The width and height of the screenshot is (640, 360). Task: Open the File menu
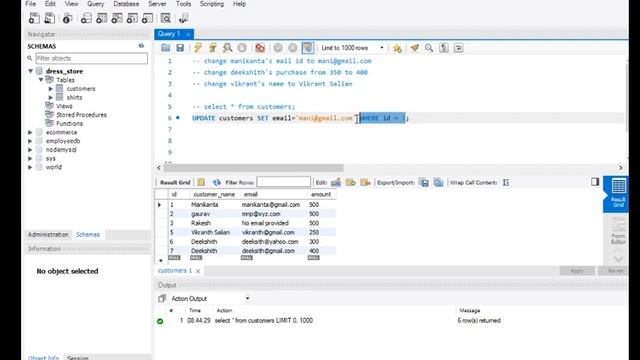click(x=31, y=4)
